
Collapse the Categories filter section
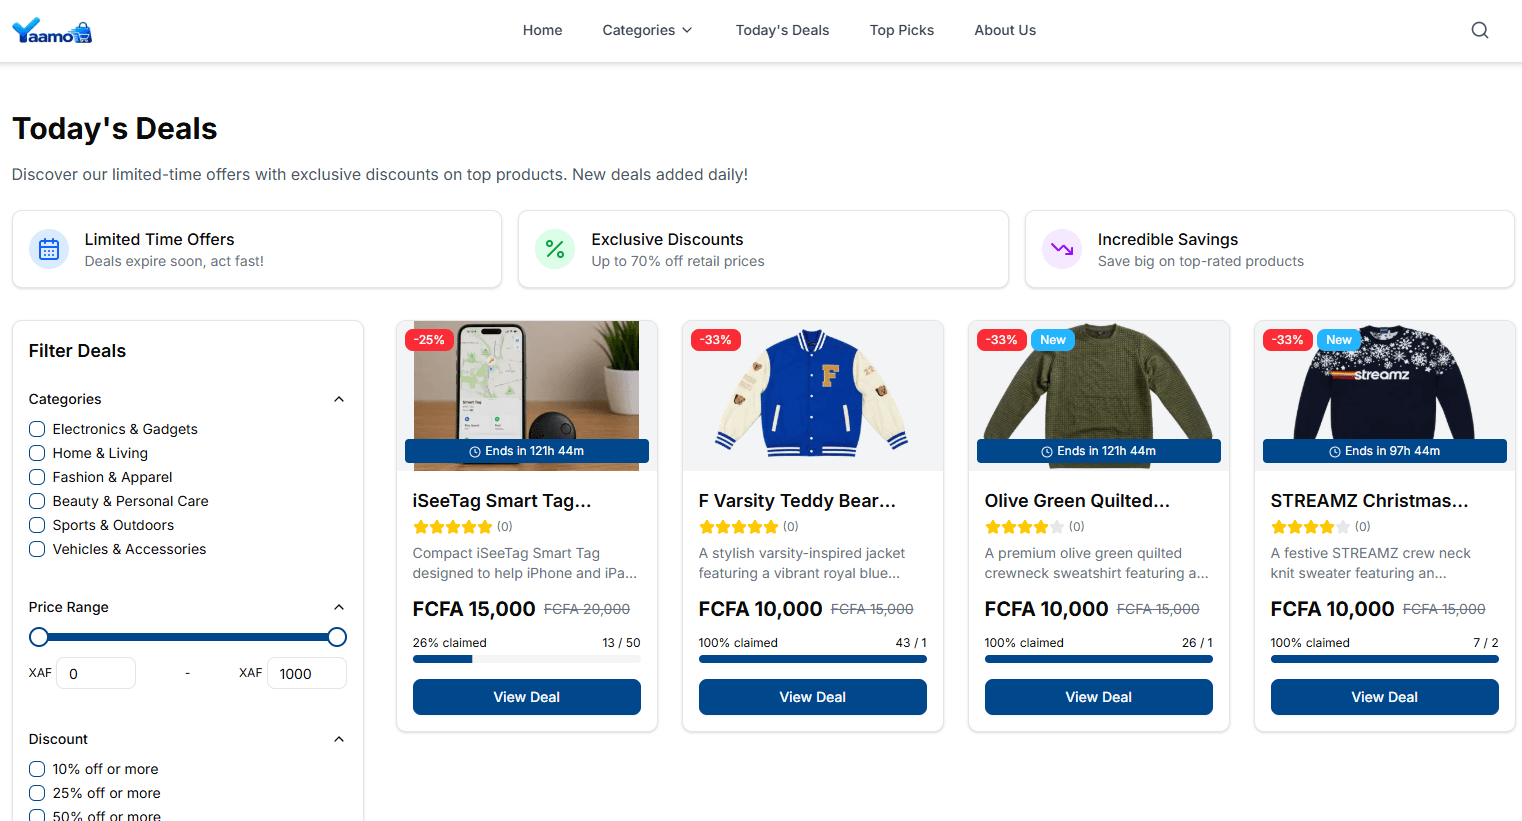coord(339,399)
